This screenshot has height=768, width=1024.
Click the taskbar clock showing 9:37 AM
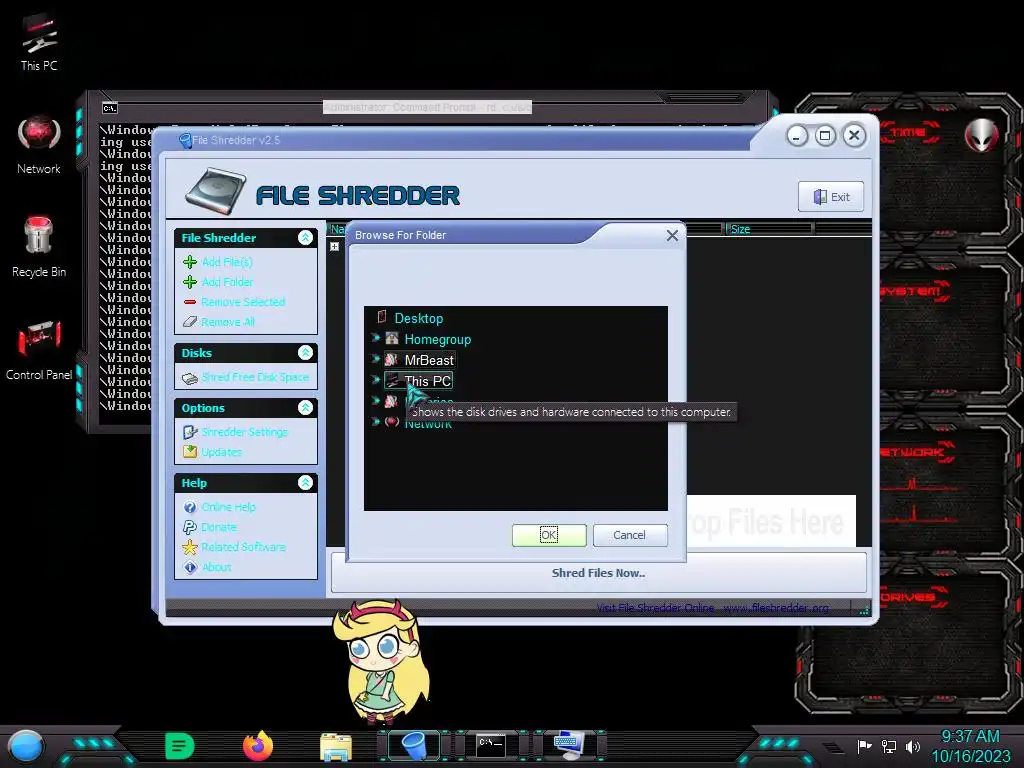click(970, 737)
